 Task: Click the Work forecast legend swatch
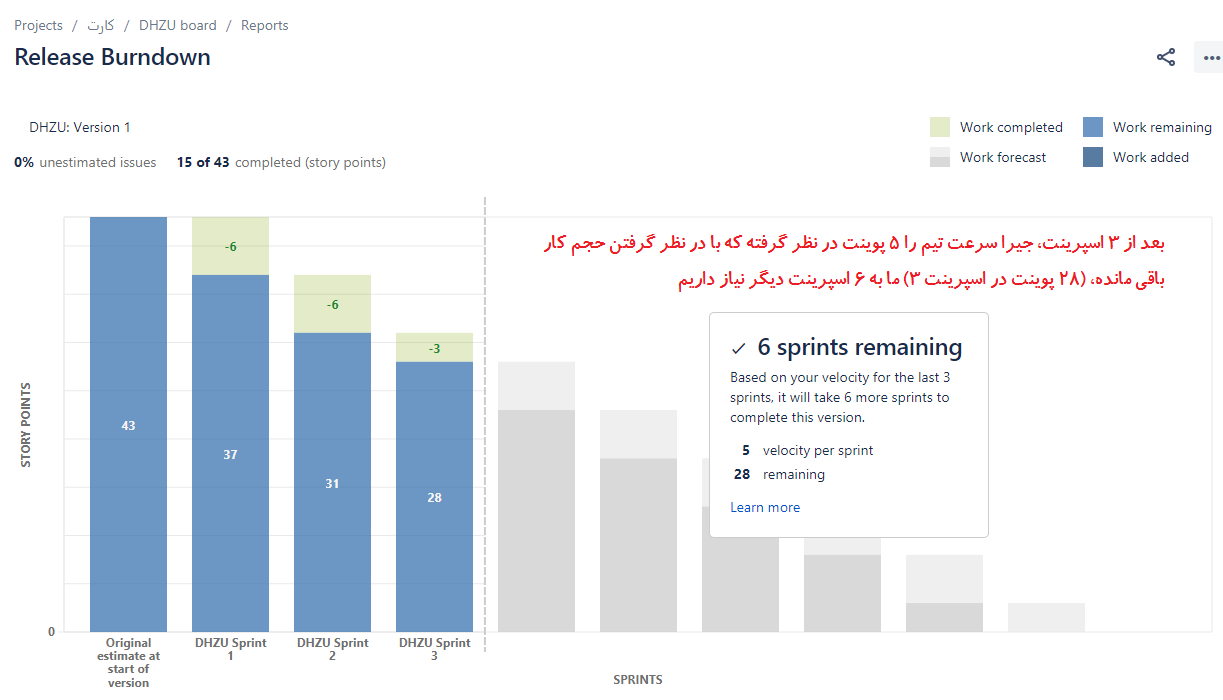[940, 157]
